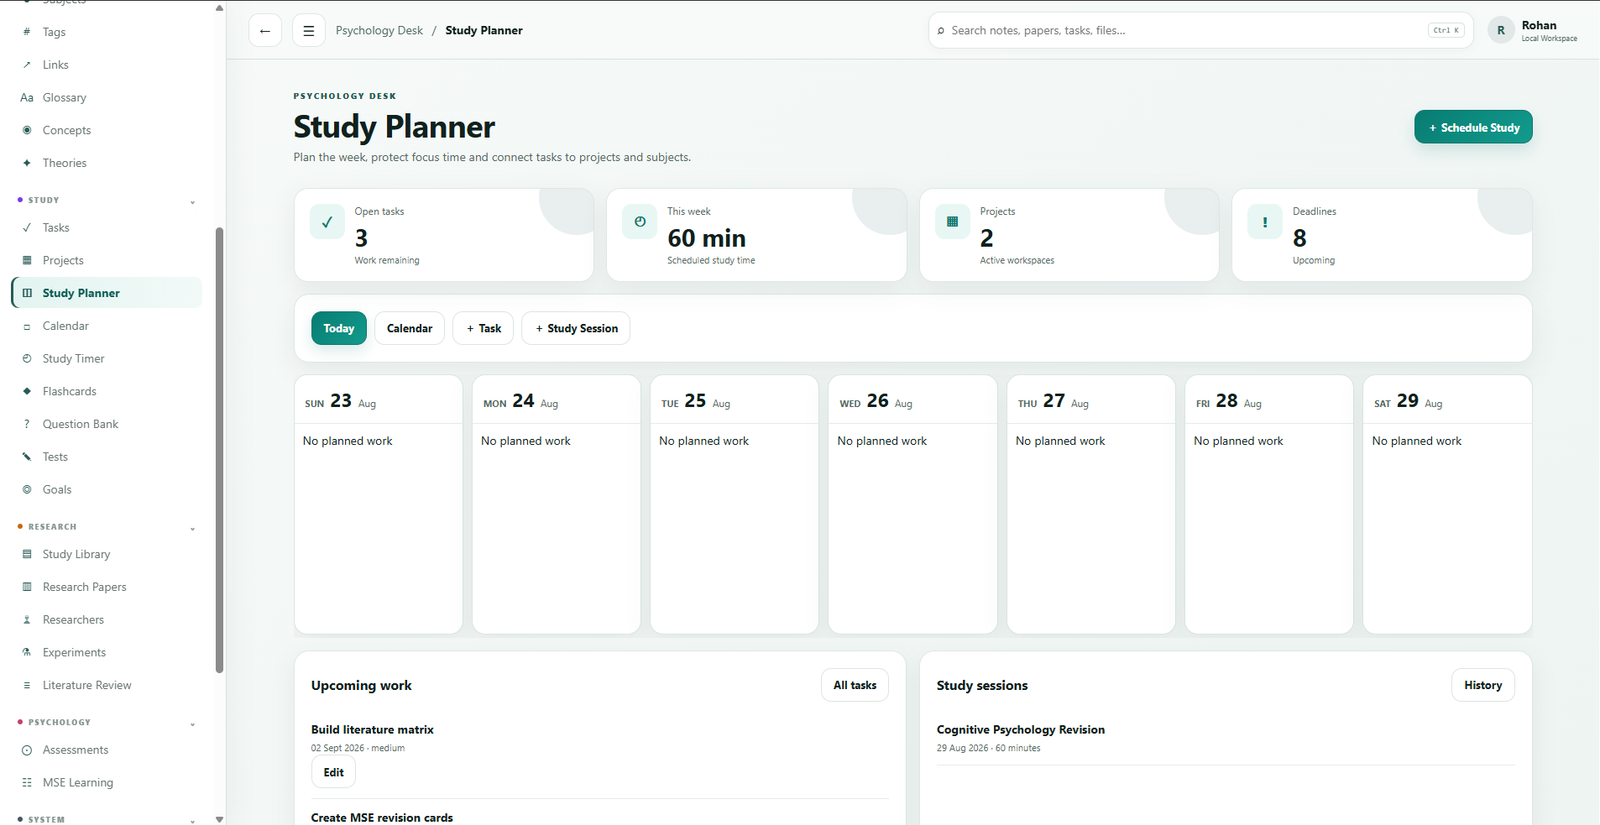This screenshot has height=825, width=1600.
Task: Open study sessions History
Action: 1483,686
